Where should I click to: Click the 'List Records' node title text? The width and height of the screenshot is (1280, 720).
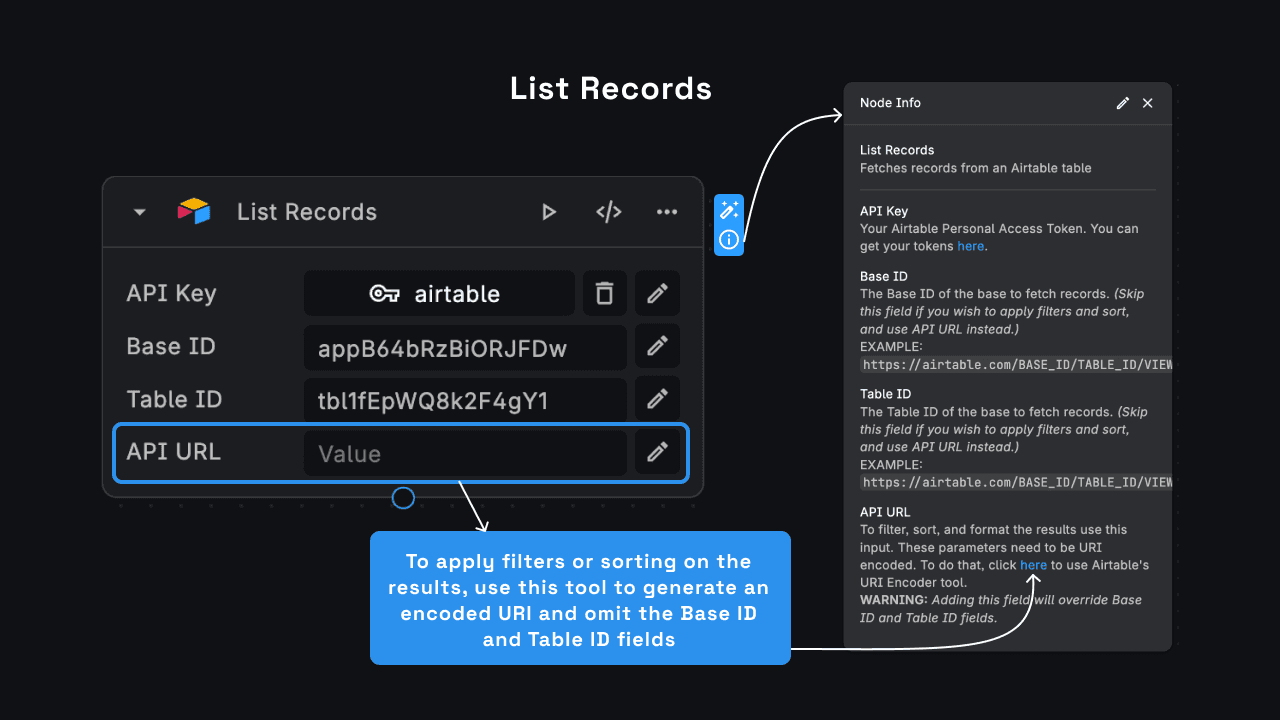click(x=307, y=212)
